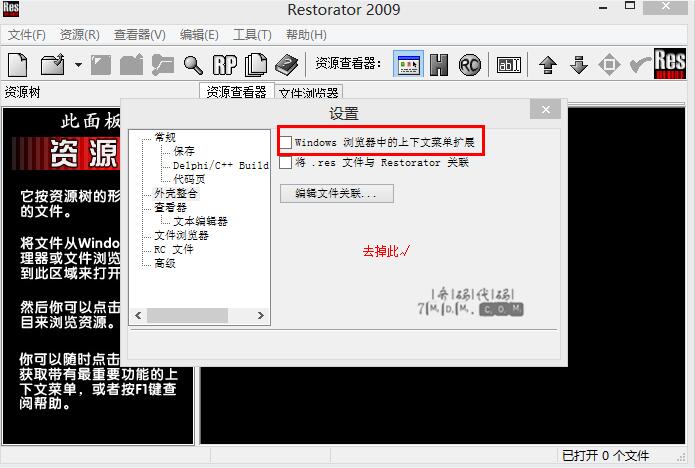Select 文本编辑器 in settings tree

[x=200, y=221]
